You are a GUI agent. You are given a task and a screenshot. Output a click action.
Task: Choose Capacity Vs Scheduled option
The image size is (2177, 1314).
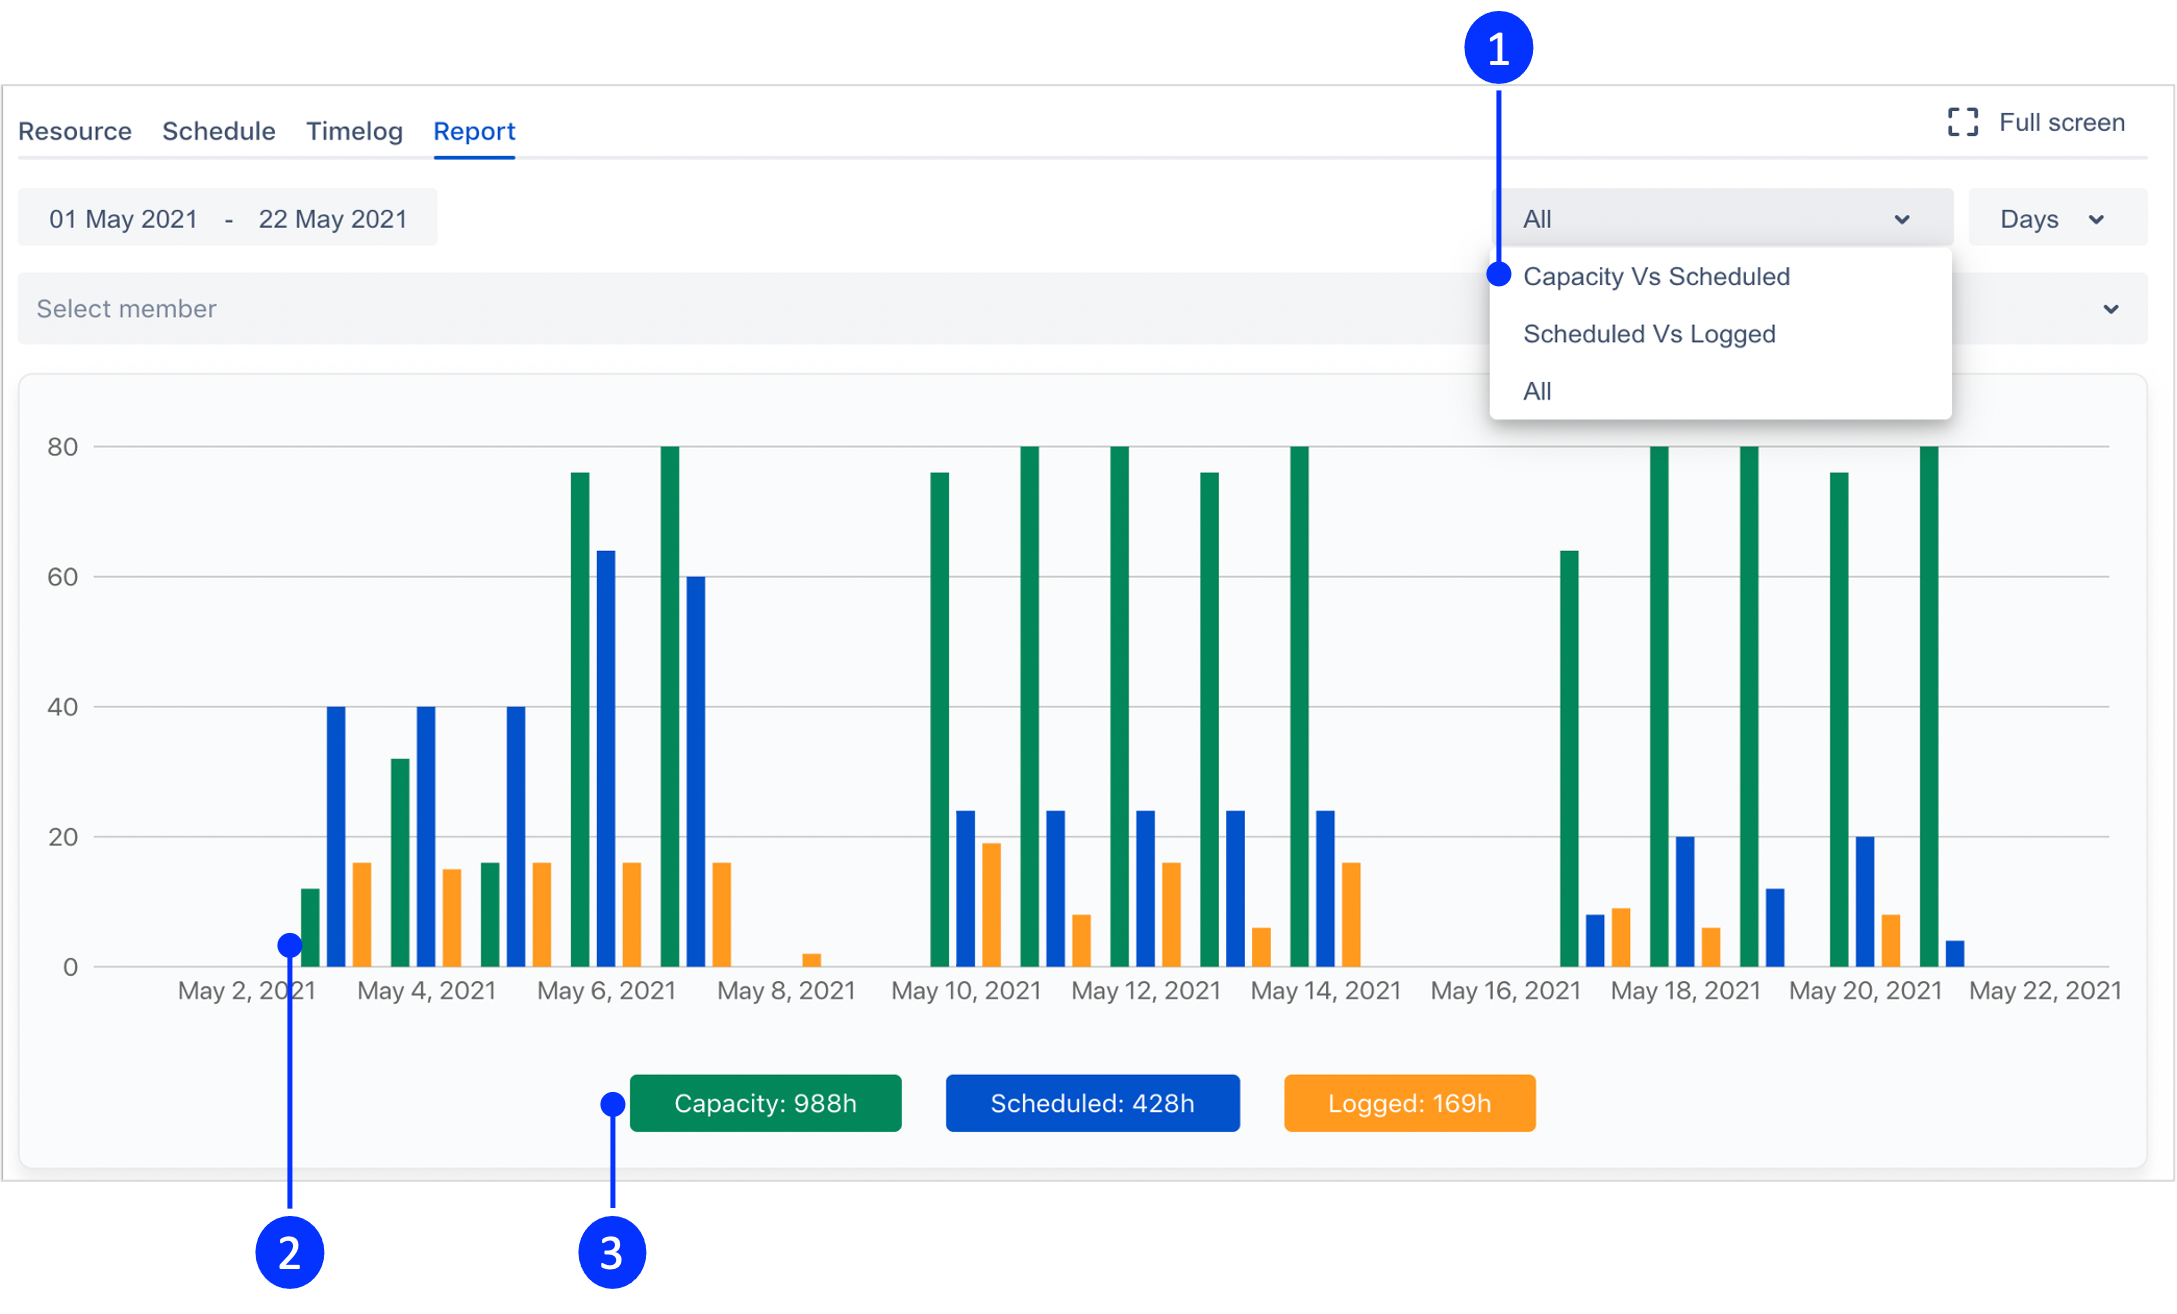point(1656,277)
